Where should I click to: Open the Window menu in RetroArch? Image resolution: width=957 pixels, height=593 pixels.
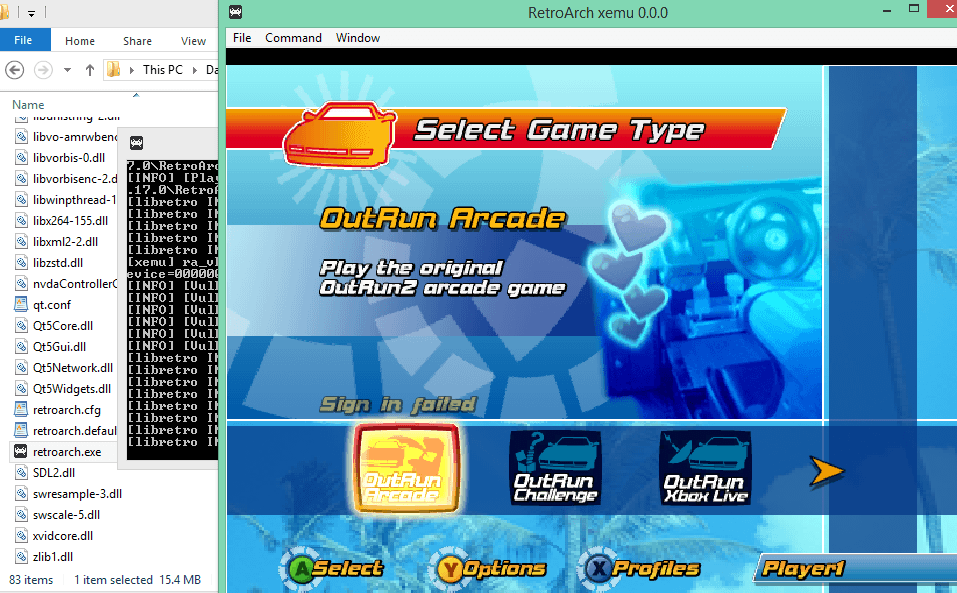point(357,38)
